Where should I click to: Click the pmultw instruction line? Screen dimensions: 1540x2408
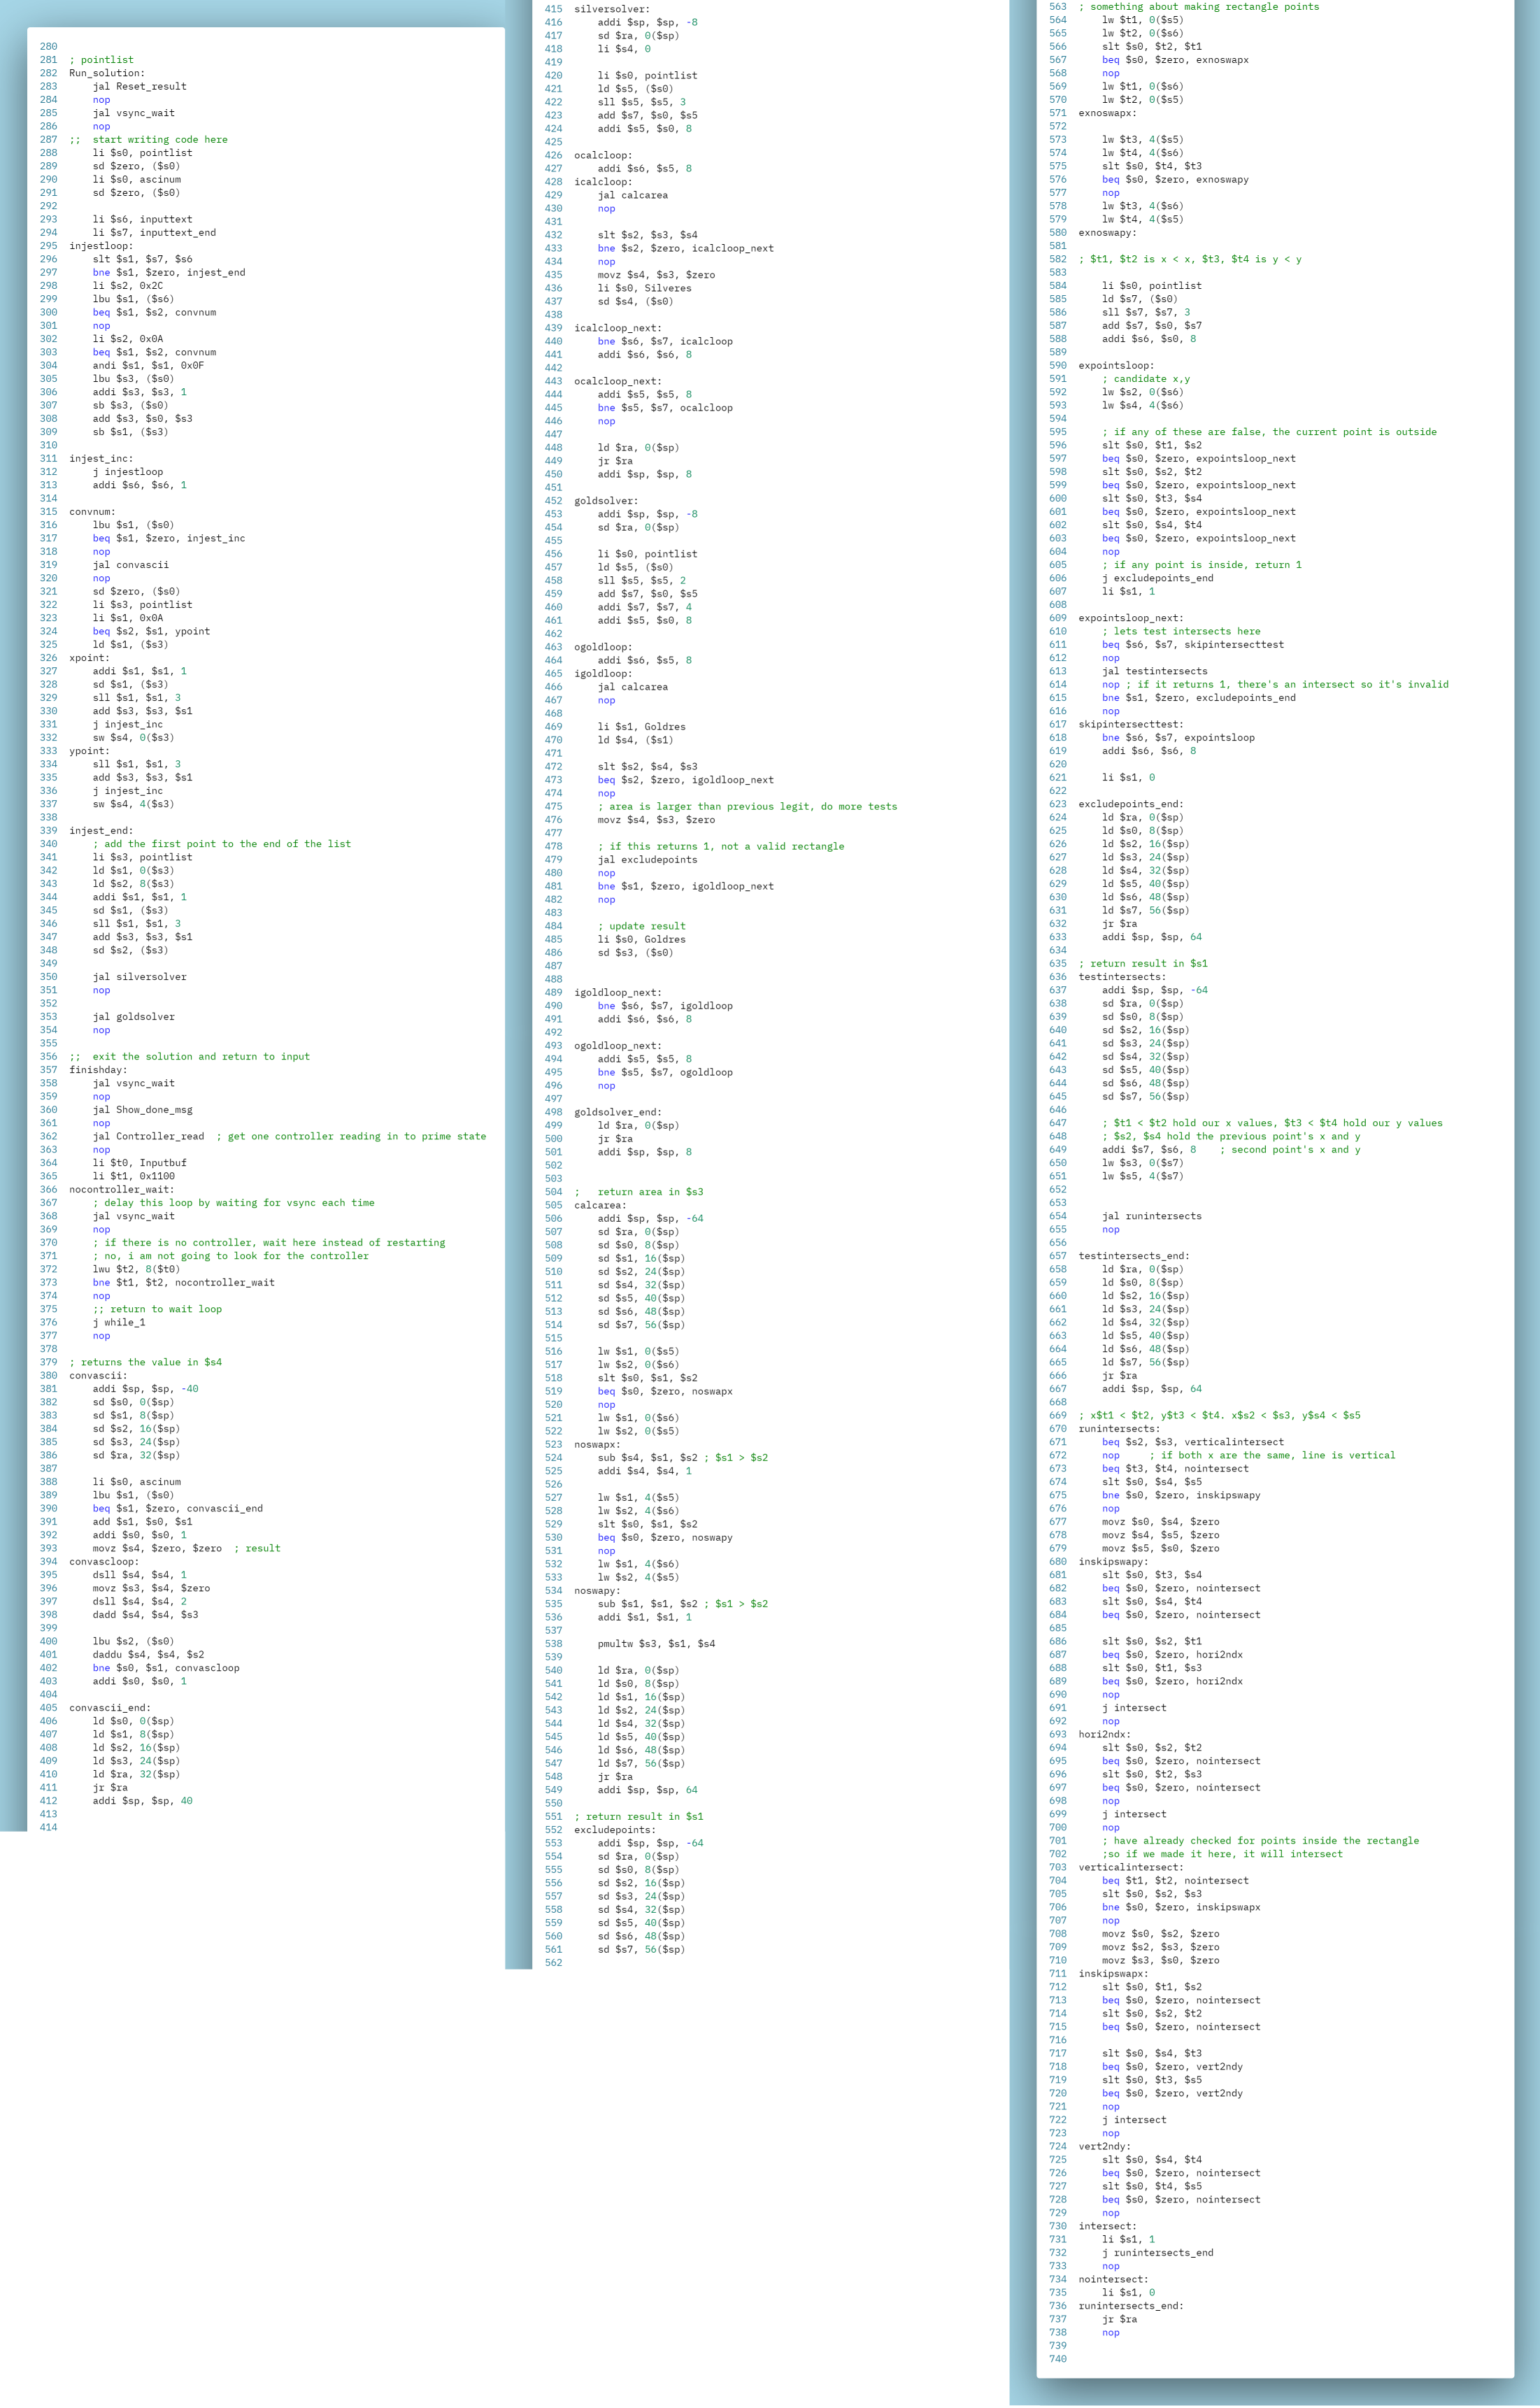click(x=656, y=1644)
